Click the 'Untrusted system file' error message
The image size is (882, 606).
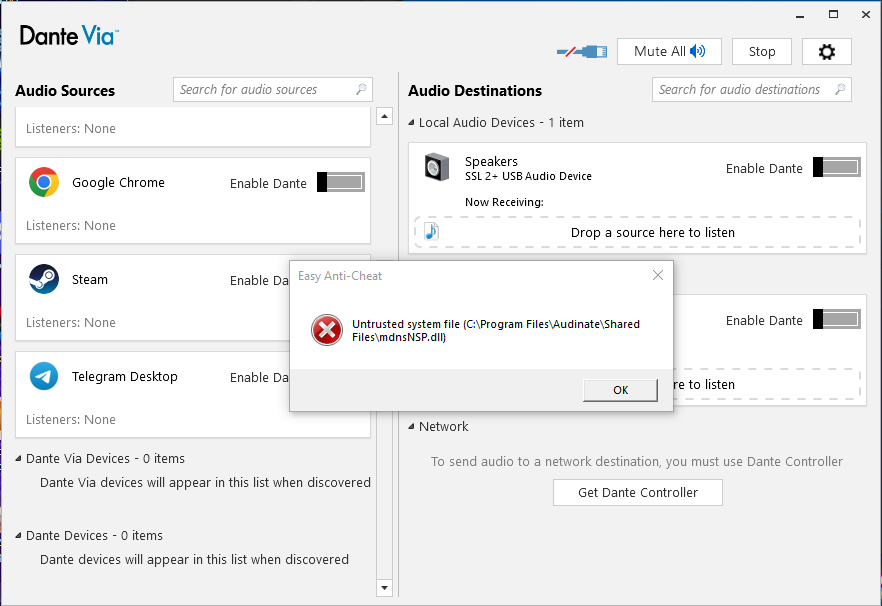tap(496, 330)
